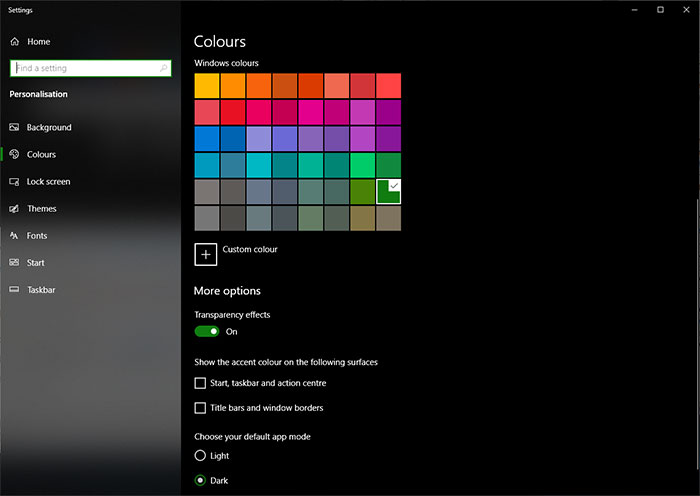Select the checked dark green swatch
Image resolution: width=700 pixels, height=496 pixels.
pyautogui.click(x=388, y=192)
